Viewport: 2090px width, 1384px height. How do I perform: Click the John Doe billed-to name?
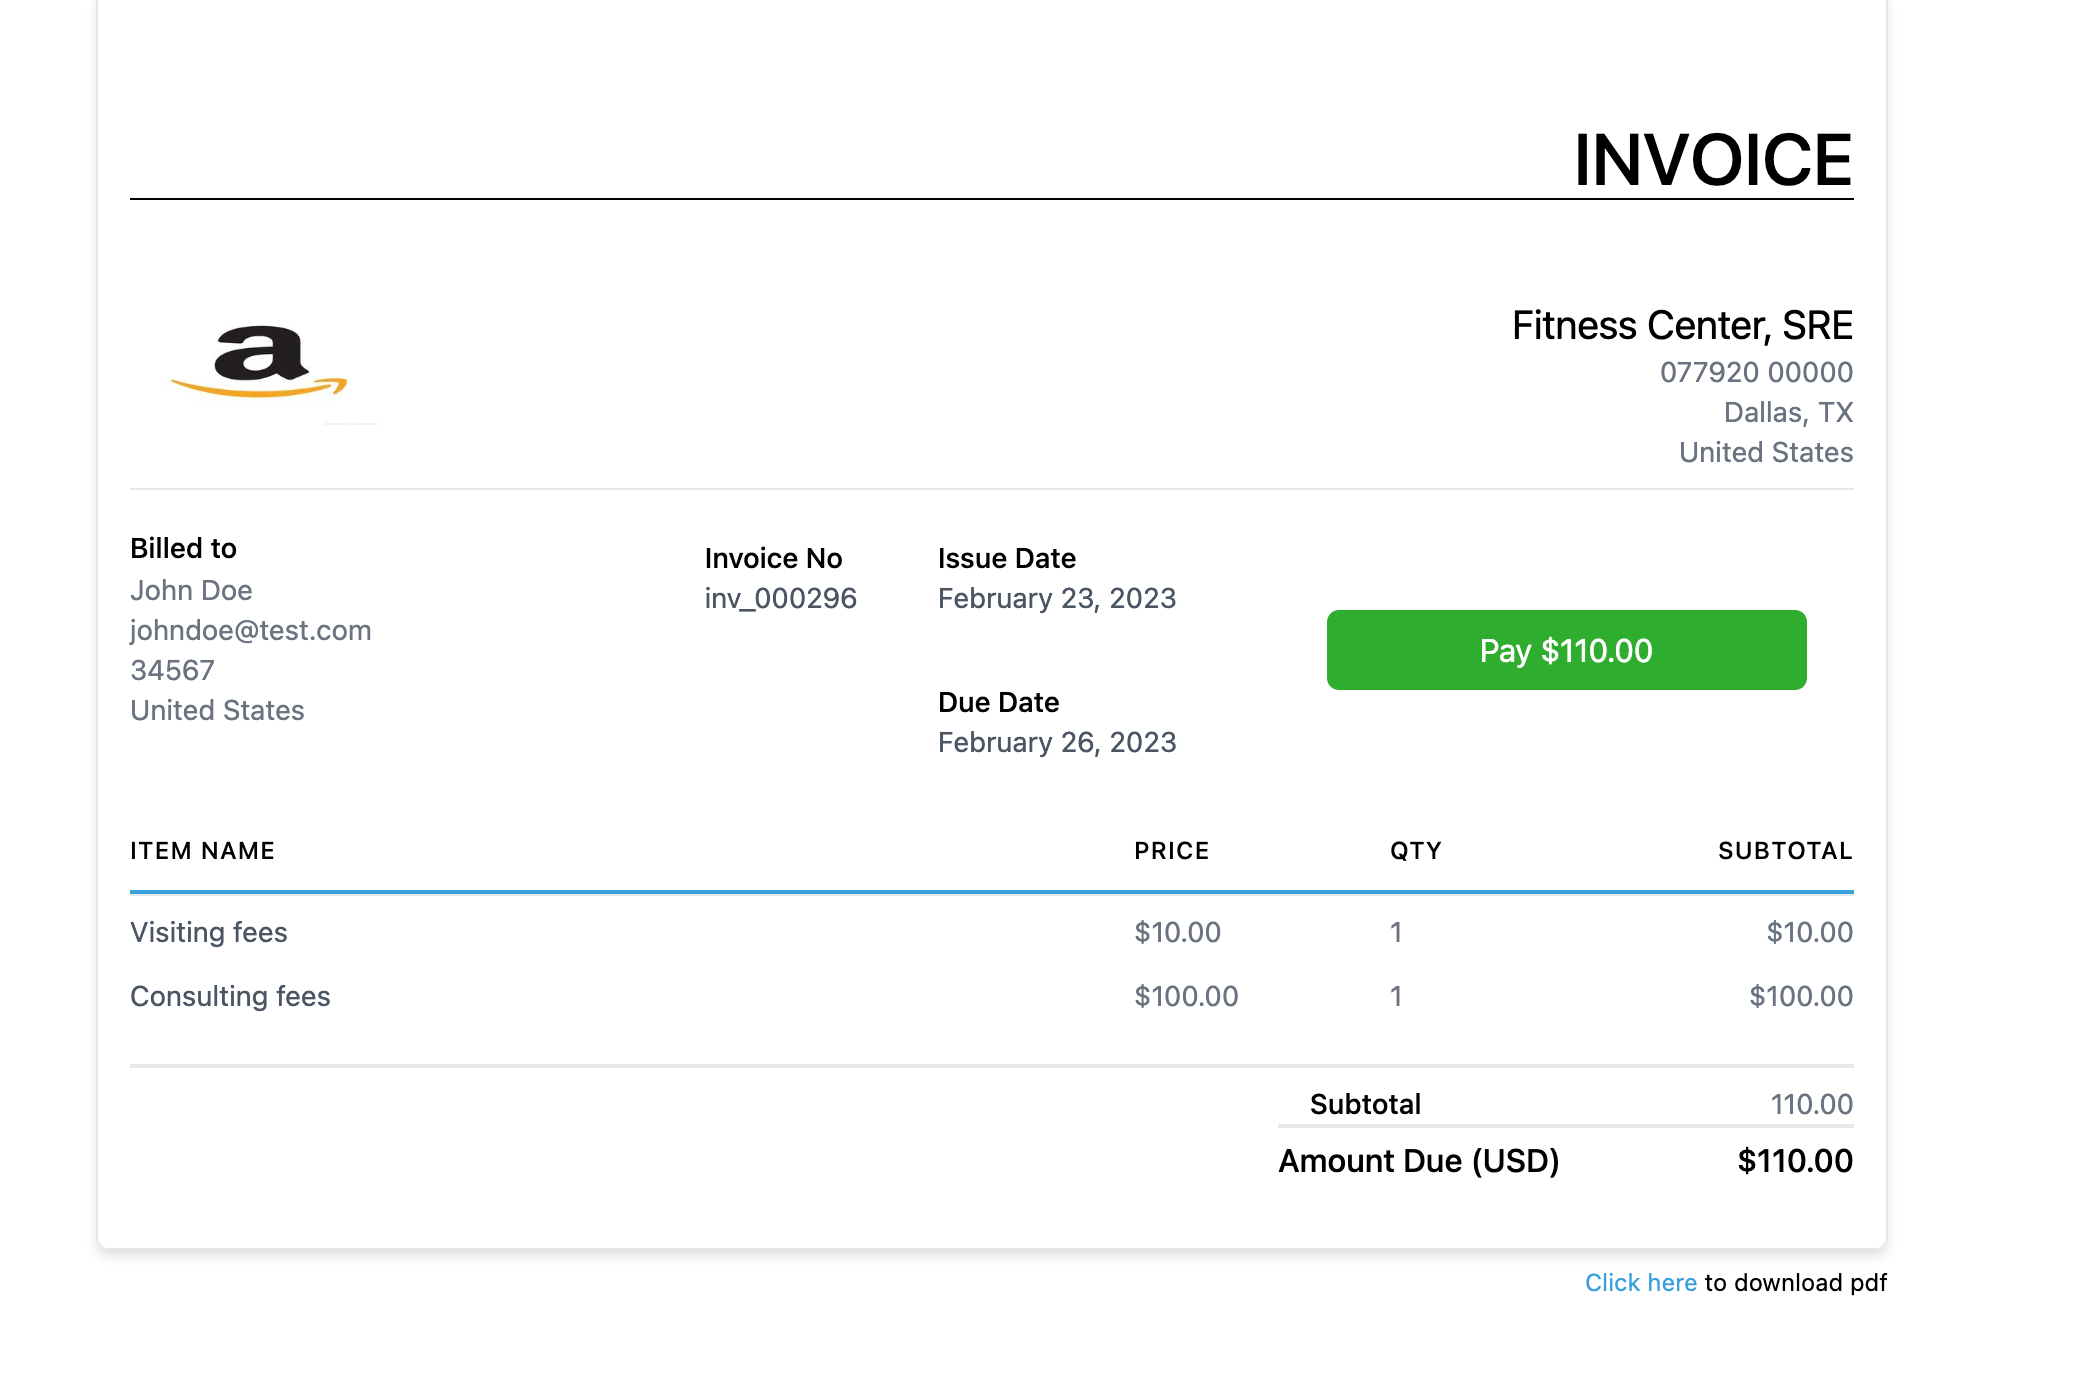tap(191, 590)
